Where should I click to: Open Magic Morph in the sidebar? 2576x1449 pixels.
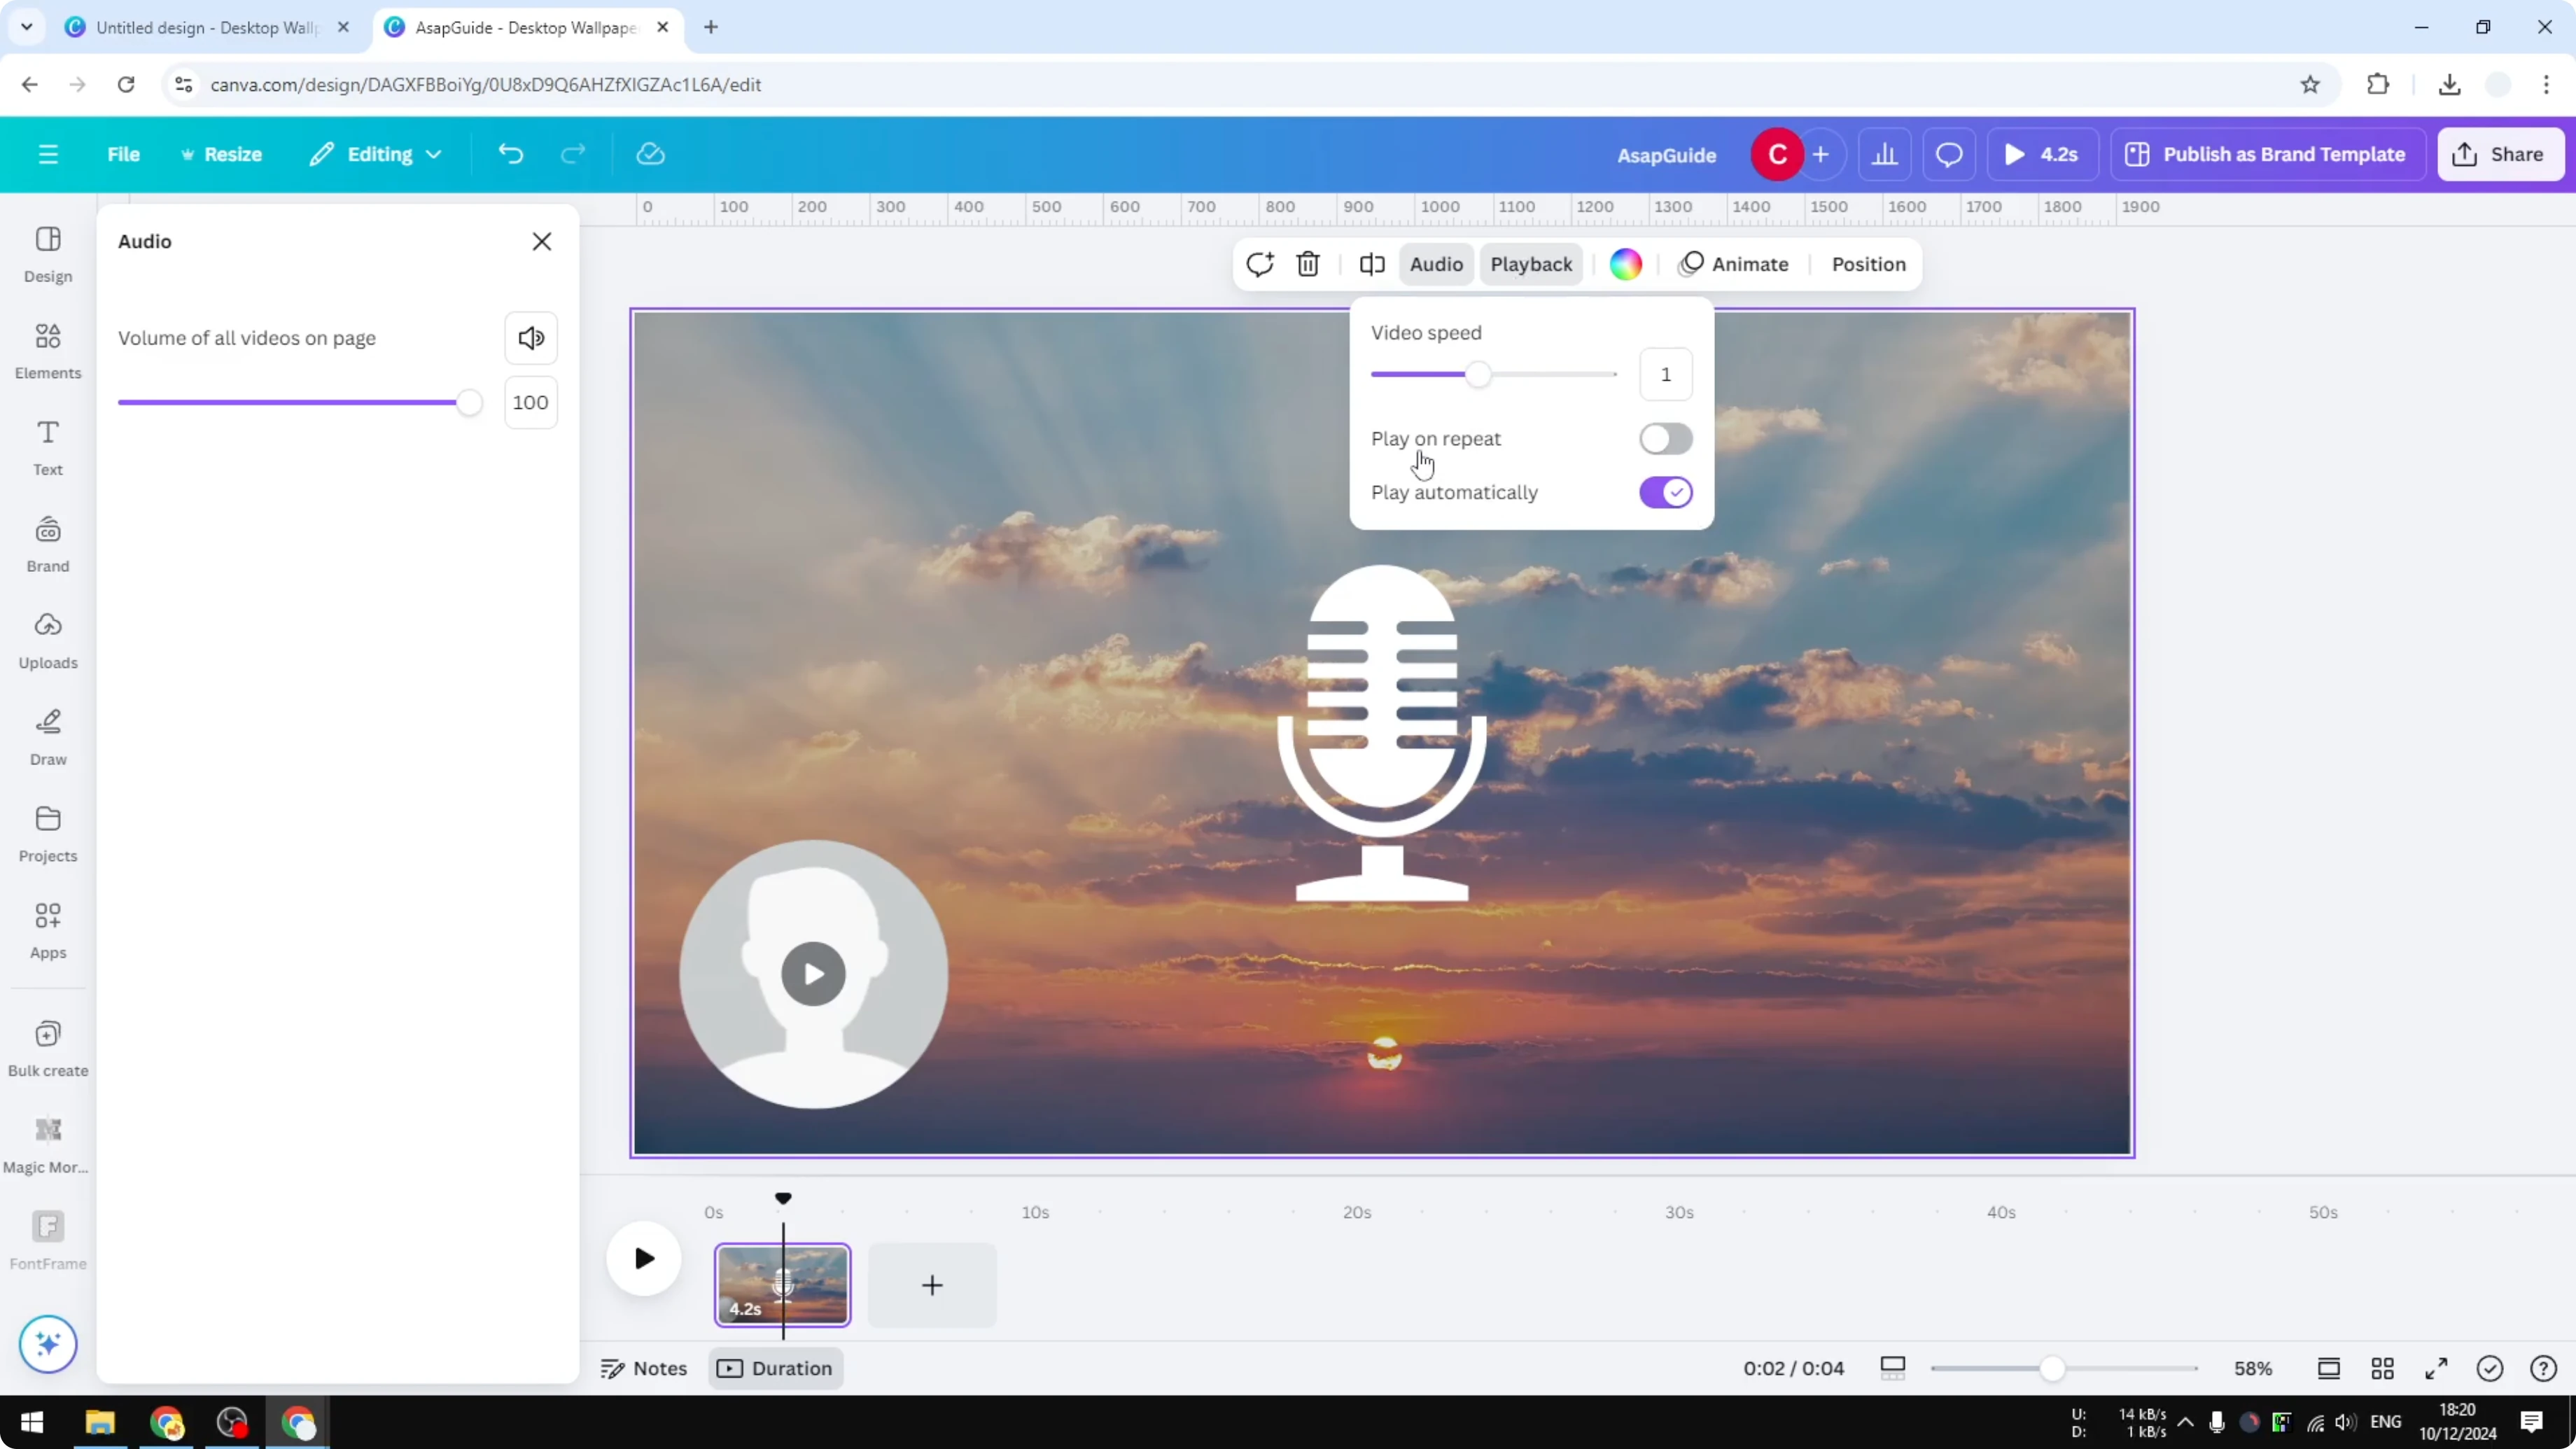click(47, 1140)
